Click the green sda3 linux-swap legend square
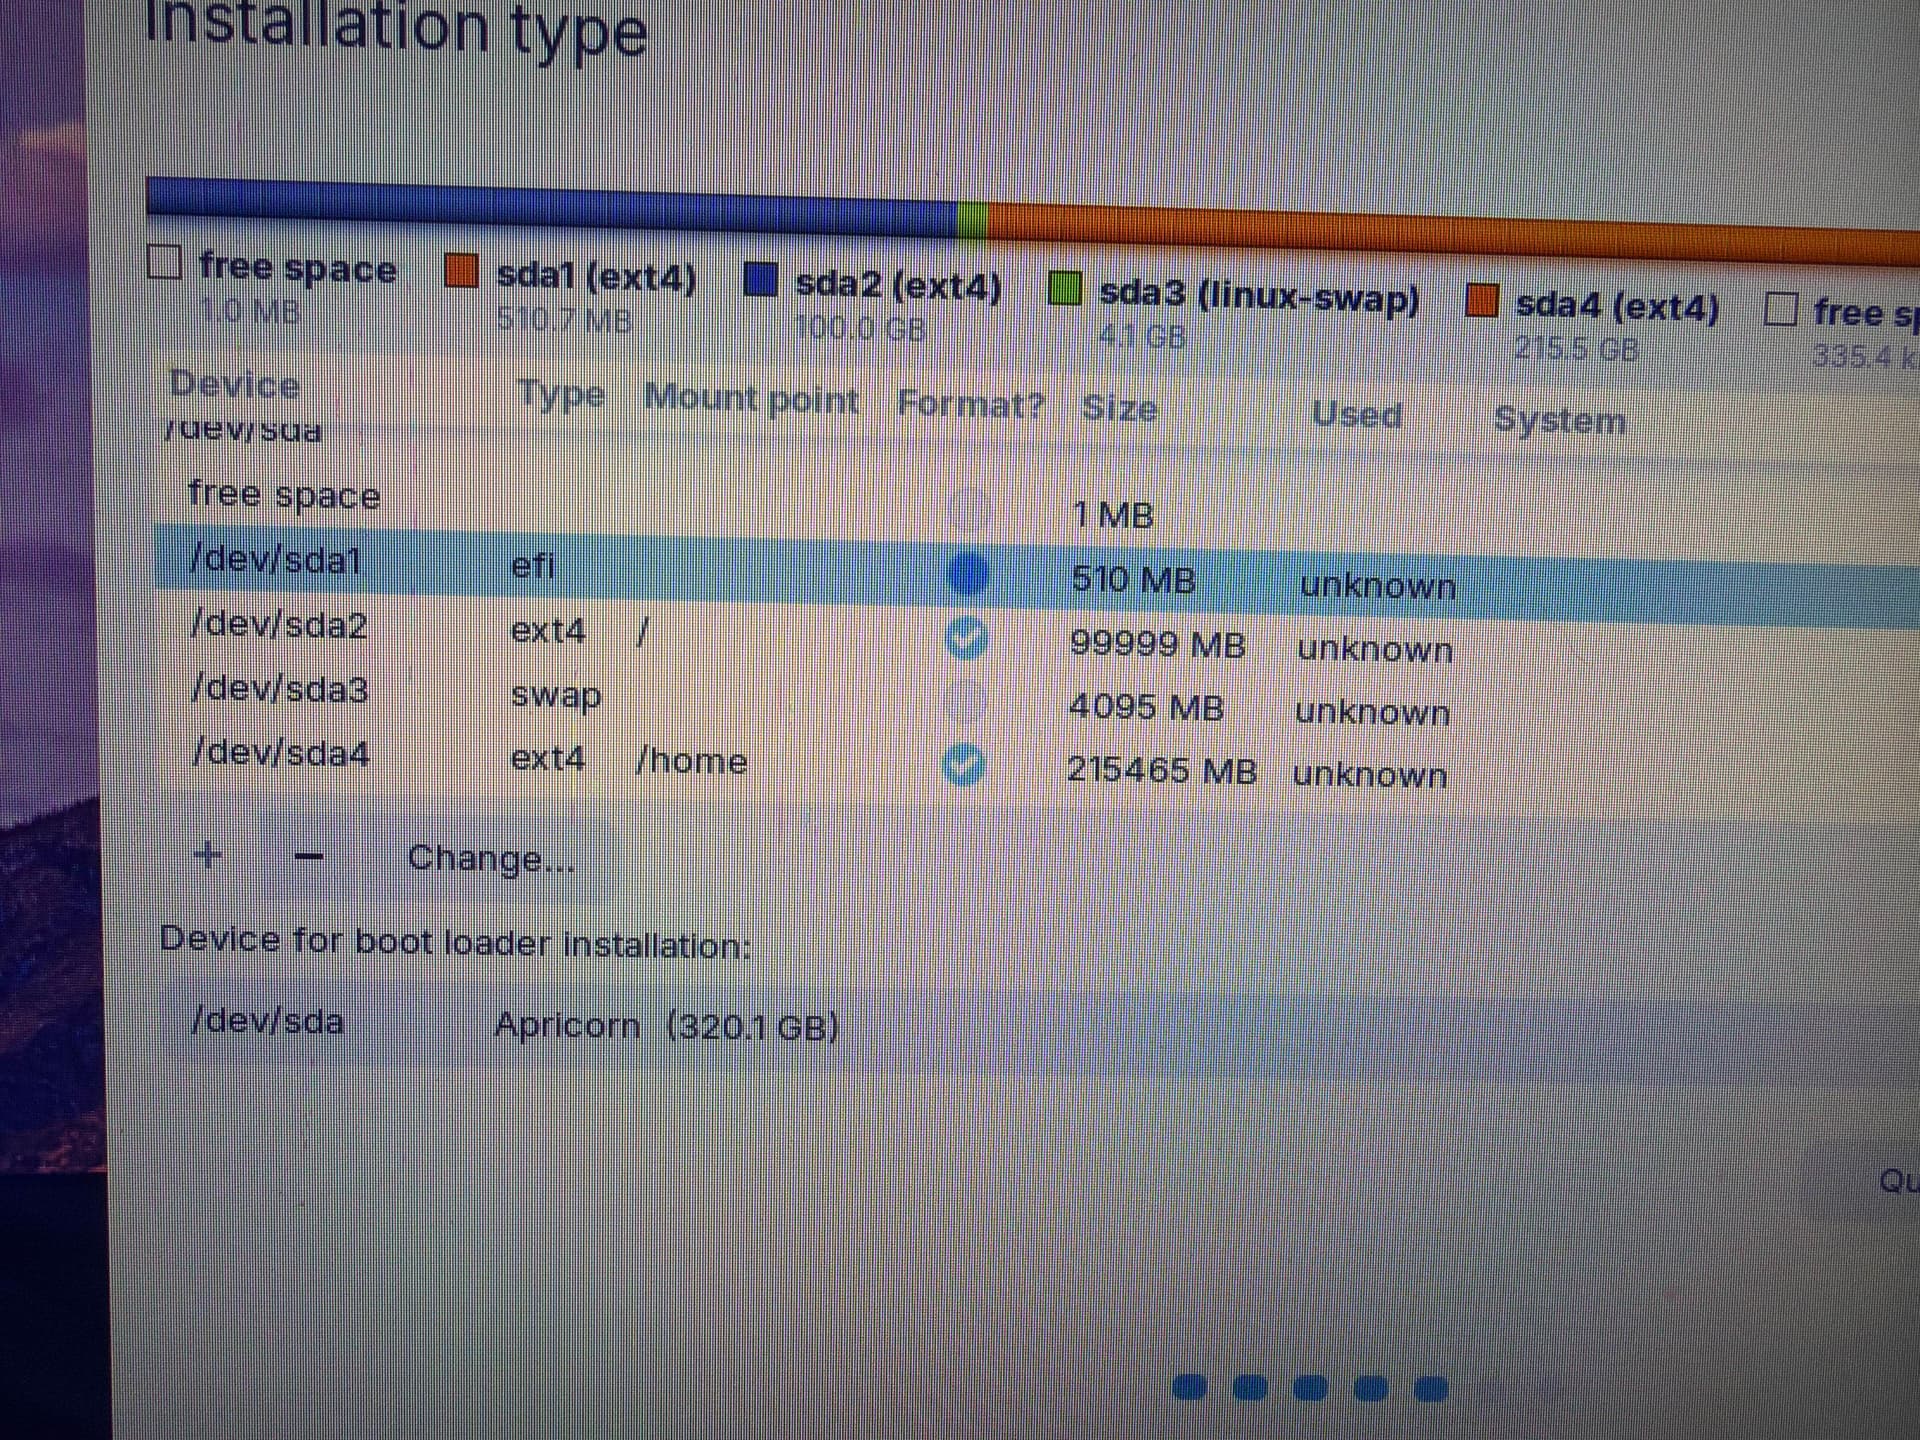Screen dimensions: 1920x1440 [1064, 289]
